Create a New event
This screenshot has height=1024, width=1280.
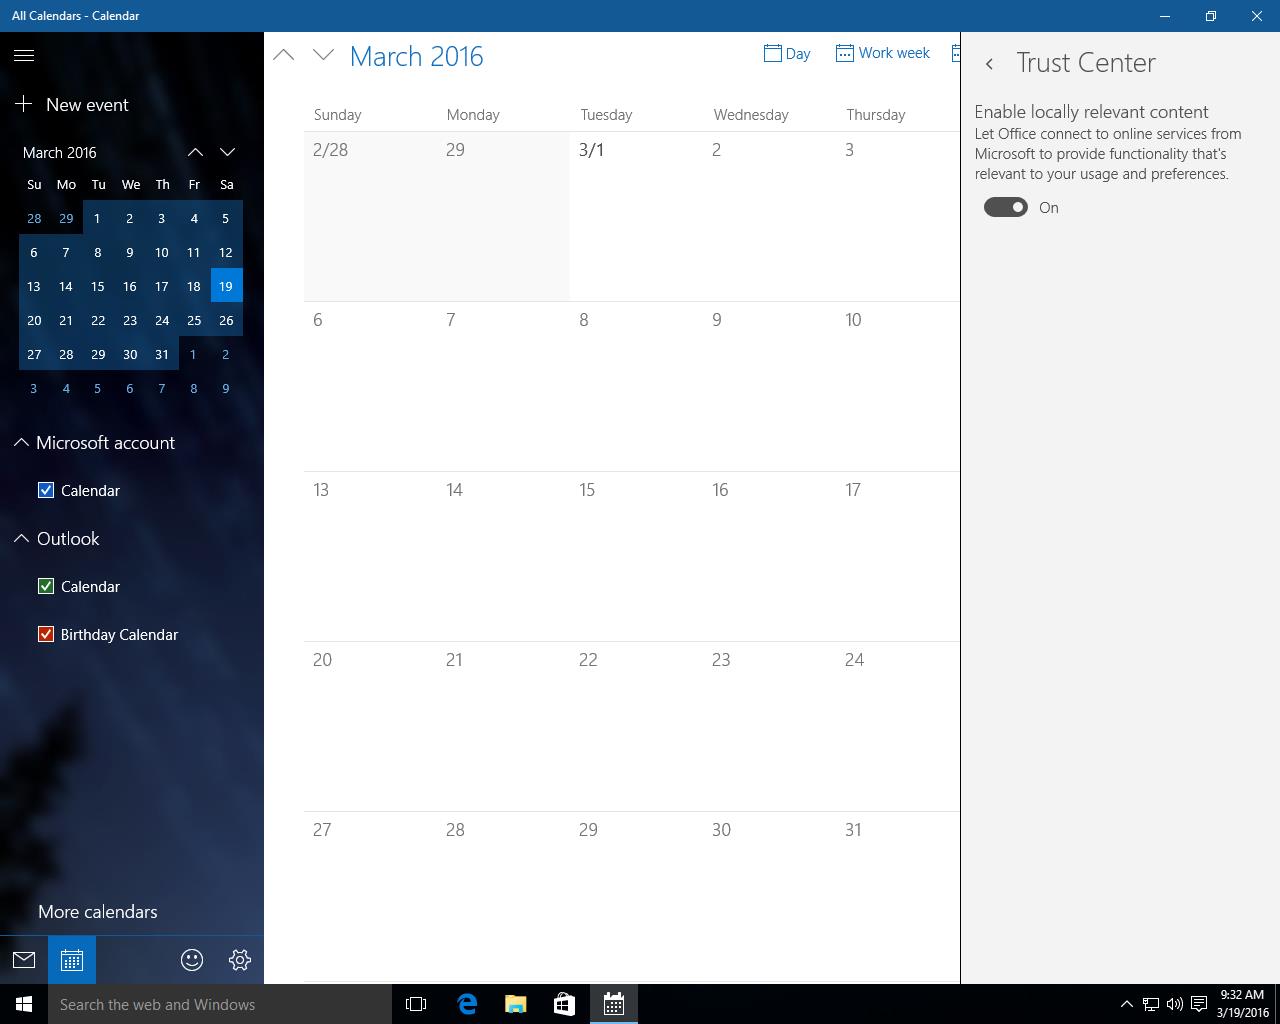[x=72, y=104]
